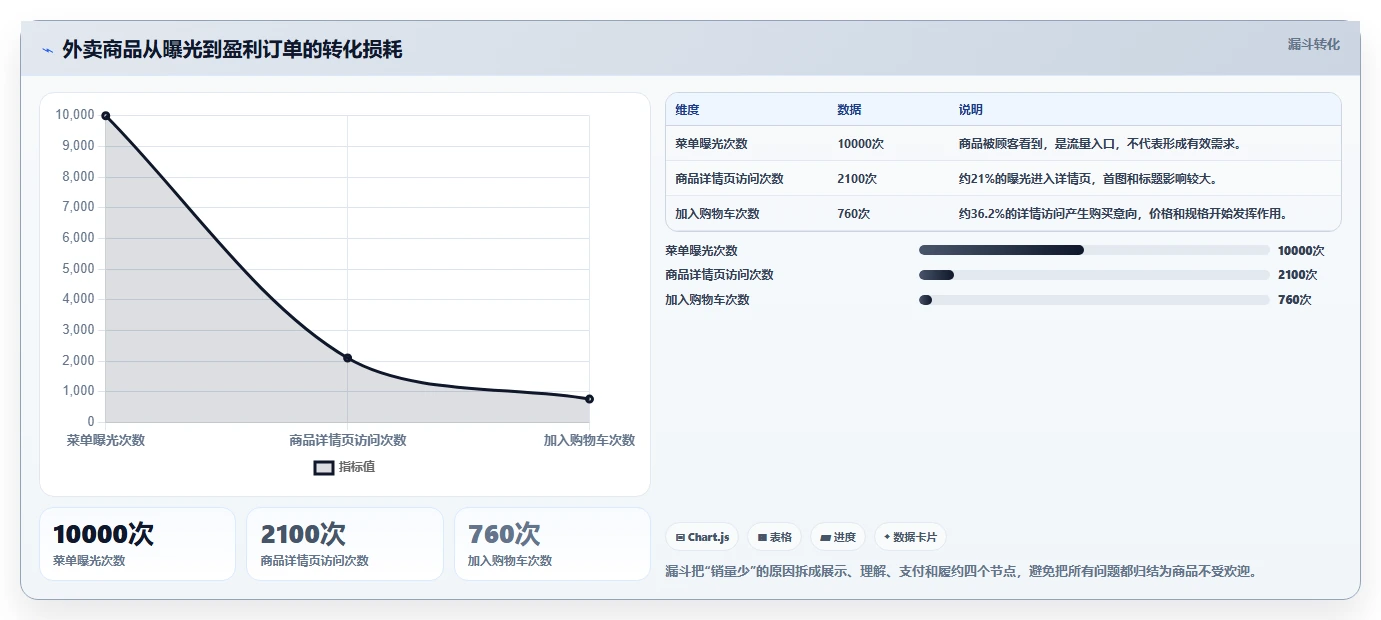The width and height of the screenshot is (1381, 620).
Task: Click the description 商品被顾客看到，是流量入口
Action: click(1100, 144)
